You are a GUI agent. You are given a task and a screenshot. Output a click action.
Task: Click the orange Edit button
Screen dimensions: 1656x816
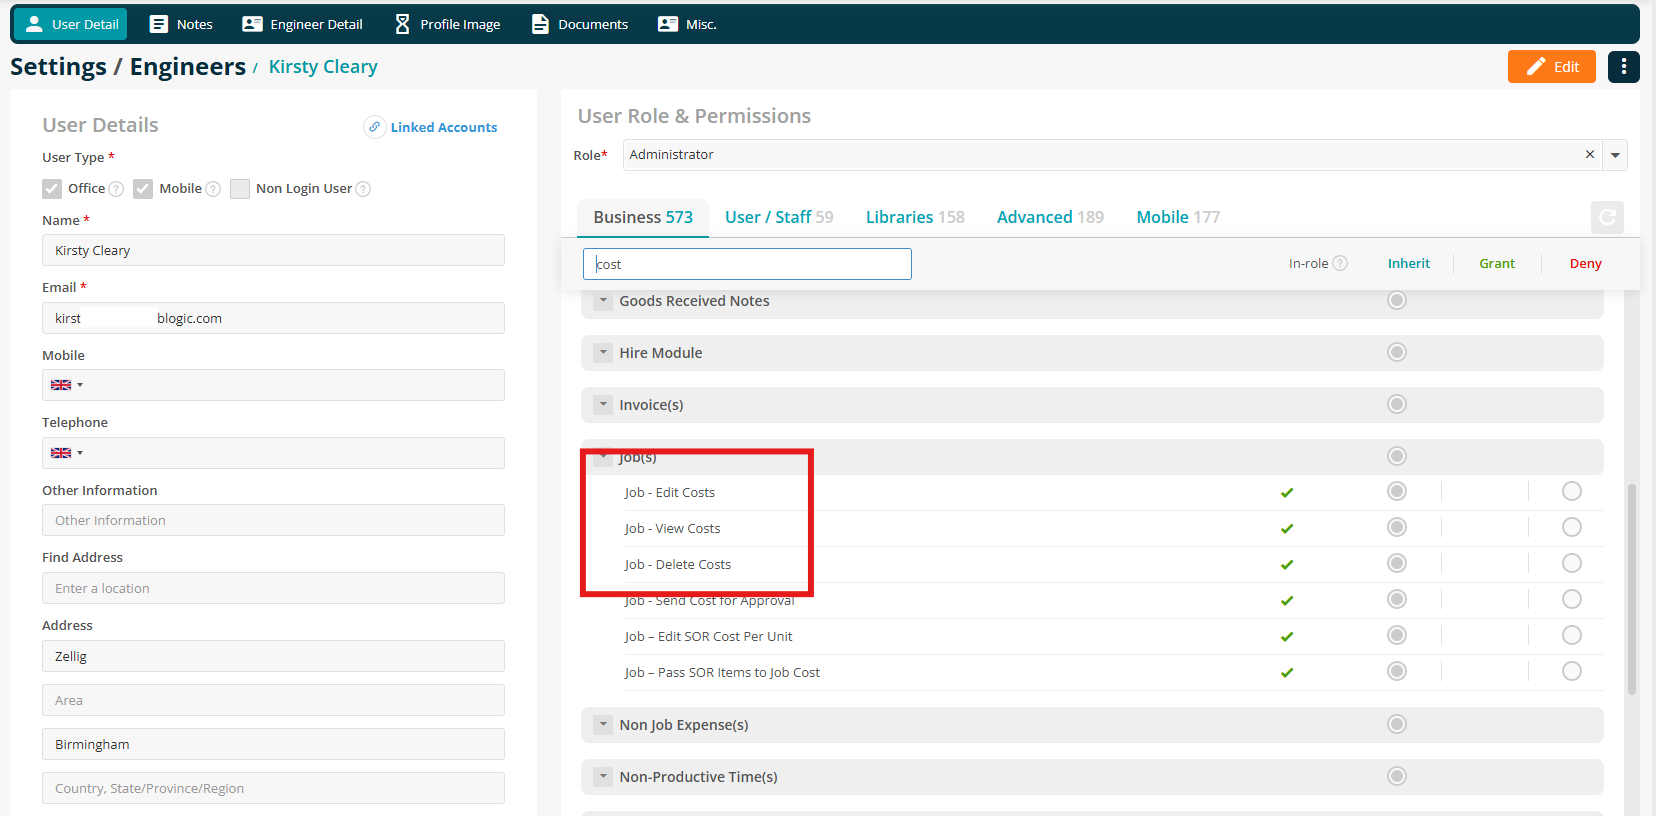click(1552, 67)
